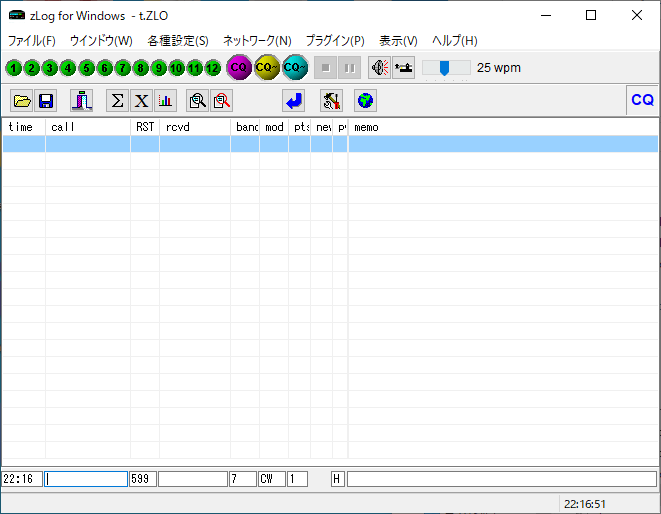The image size is (661, 514).
Task: Click the RST field showing 599
Action: [x=143, y=479]
